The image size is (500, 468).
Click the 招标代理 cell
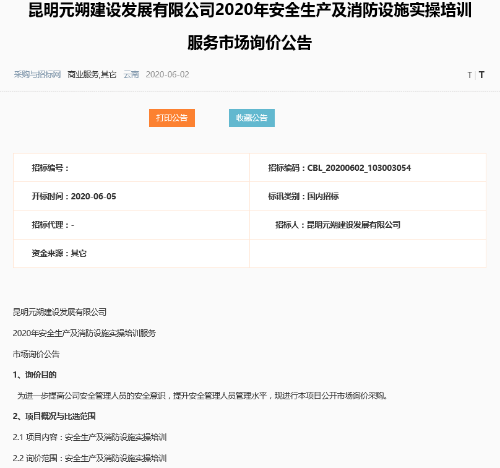[x=131, y=225]
